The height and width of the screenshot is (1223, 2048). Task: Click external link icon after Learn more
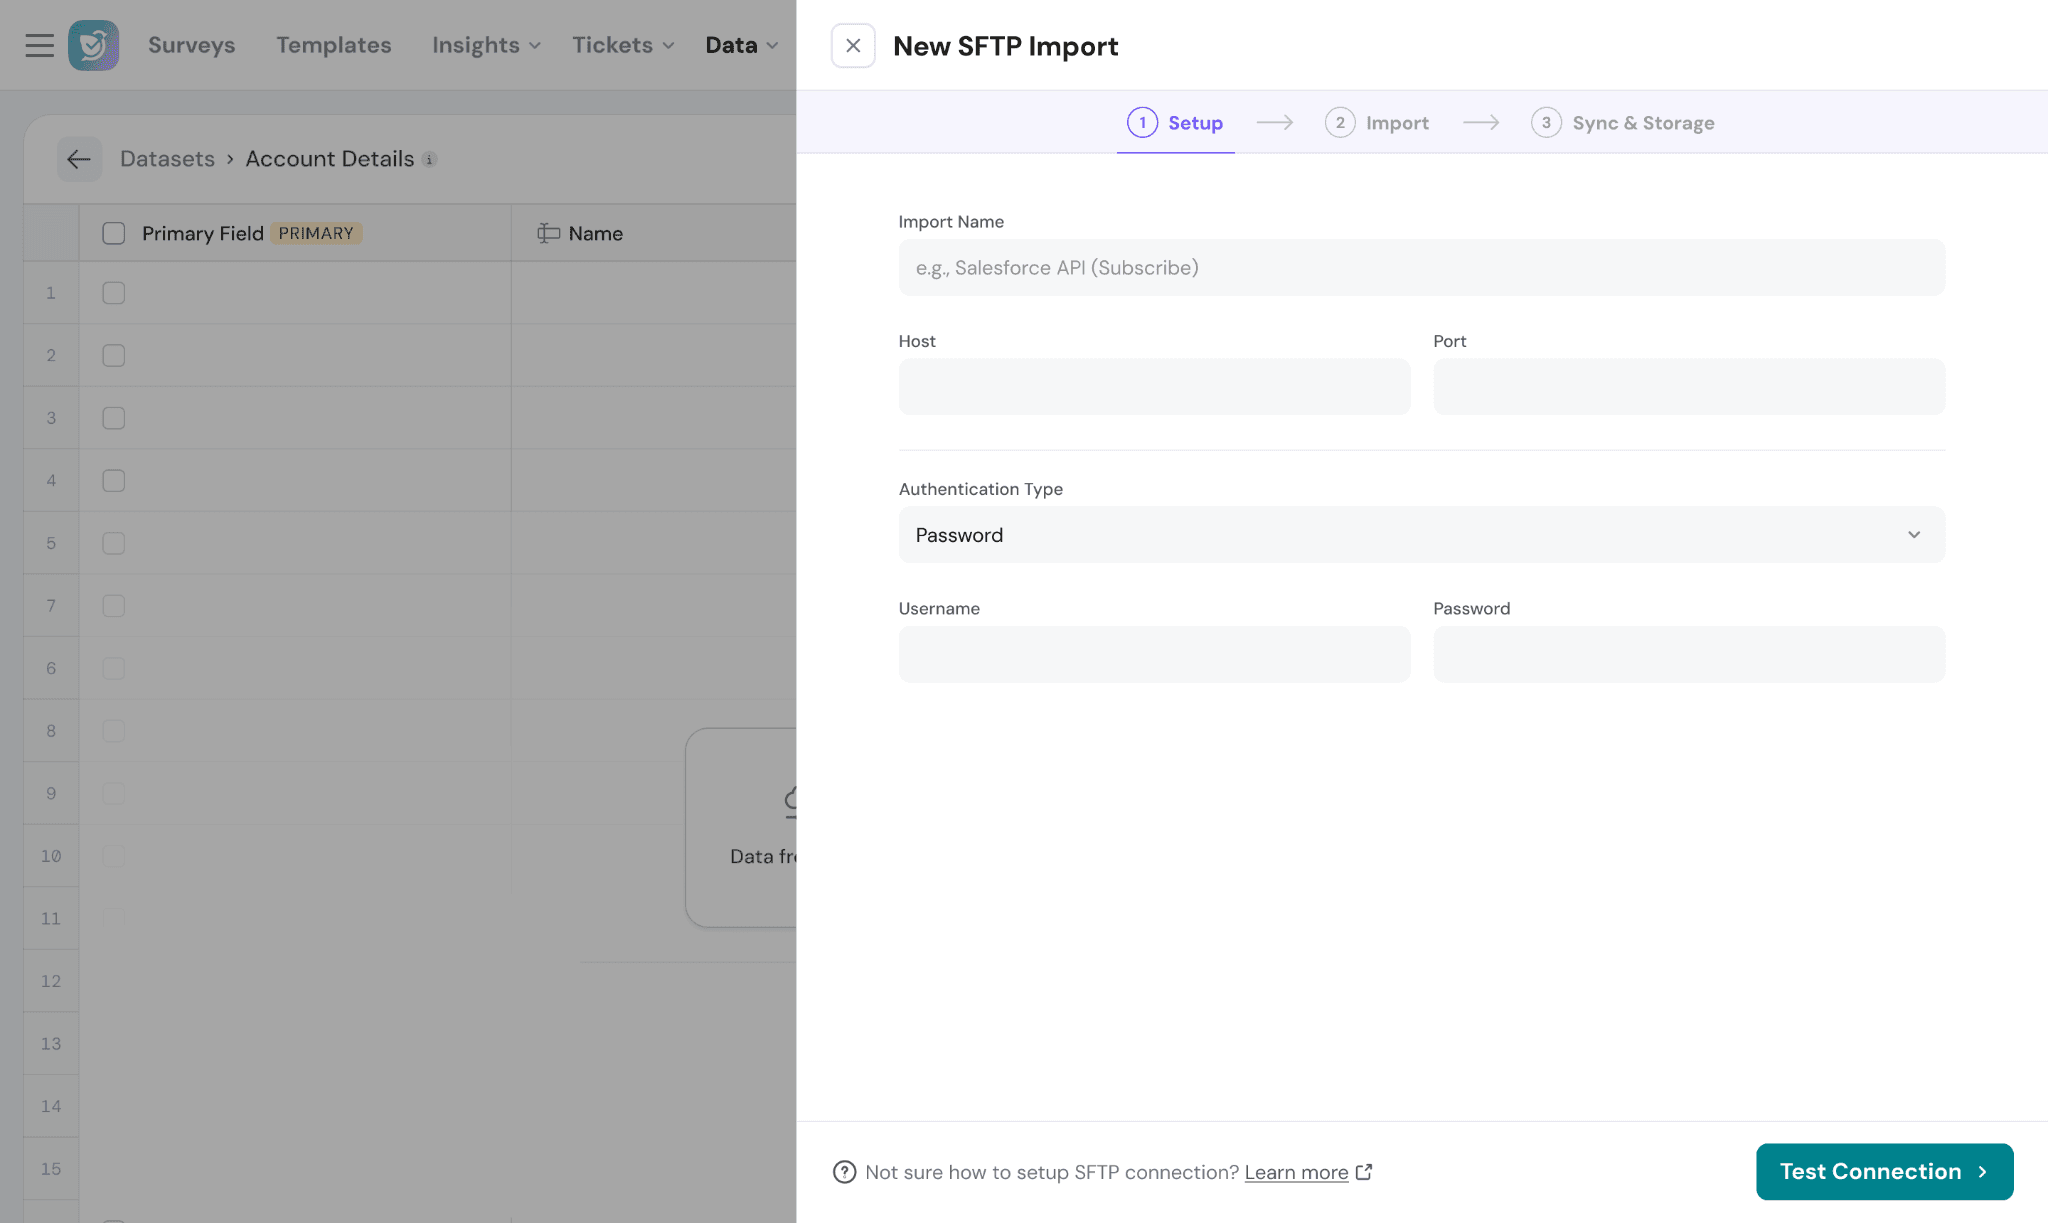1364,1172
